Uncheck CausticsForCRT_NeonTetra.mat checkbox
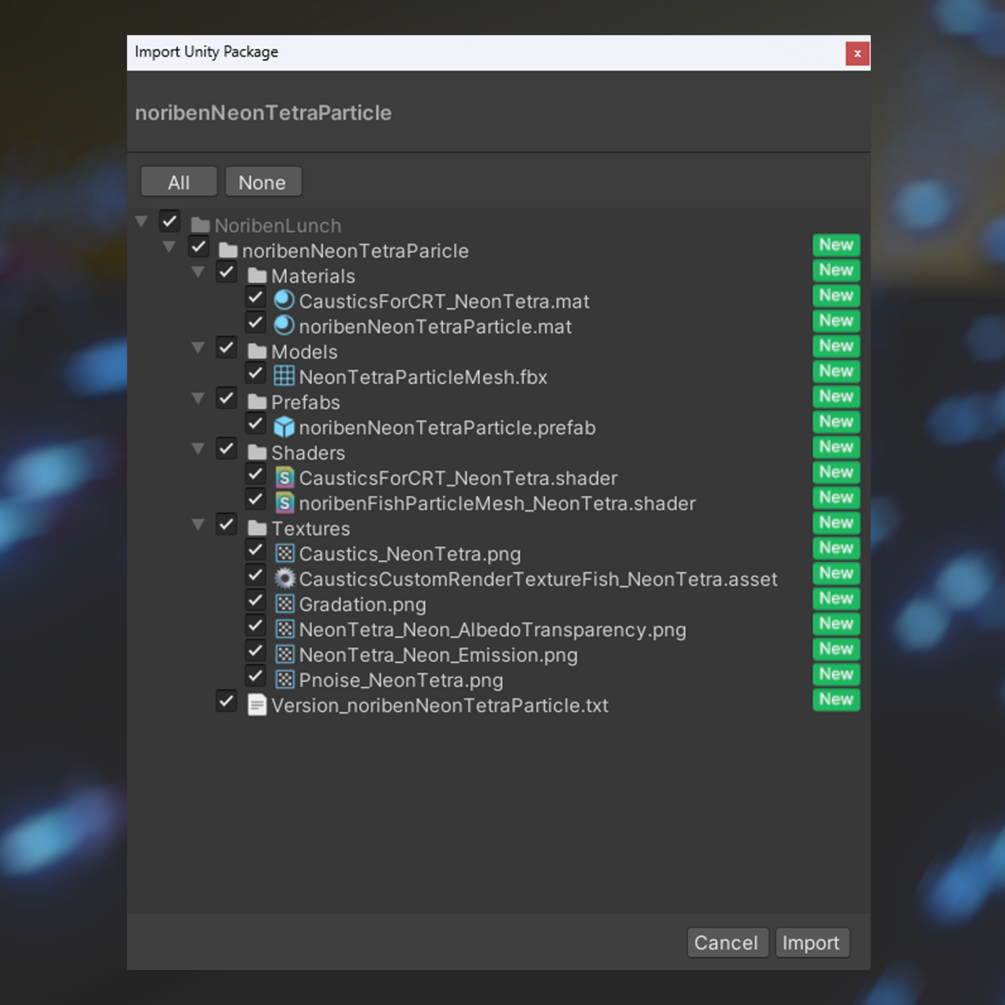Screen dimensions: 1005x1005 [x=255, y=297]
